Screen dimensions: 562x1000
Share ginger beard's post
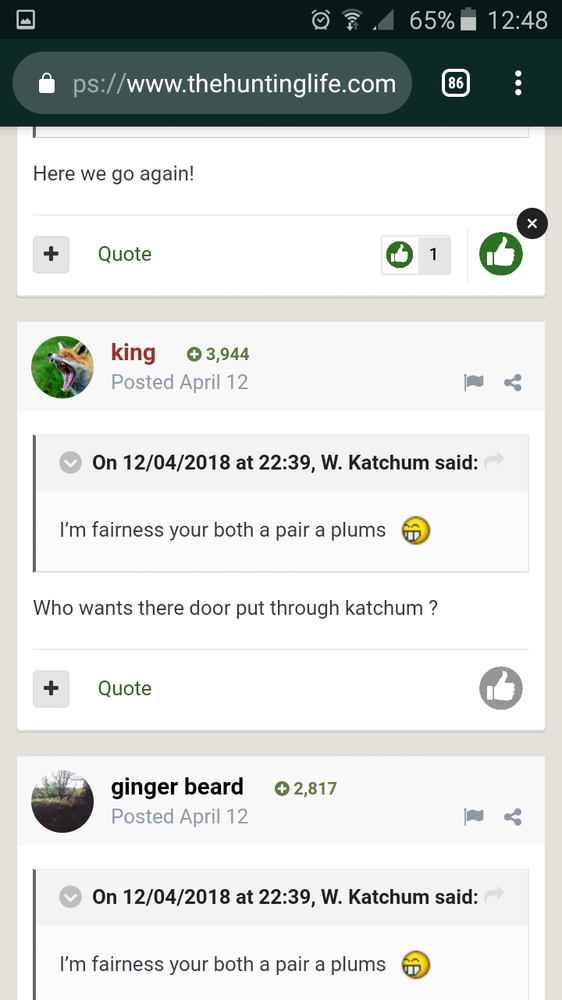tap(513, 816)
